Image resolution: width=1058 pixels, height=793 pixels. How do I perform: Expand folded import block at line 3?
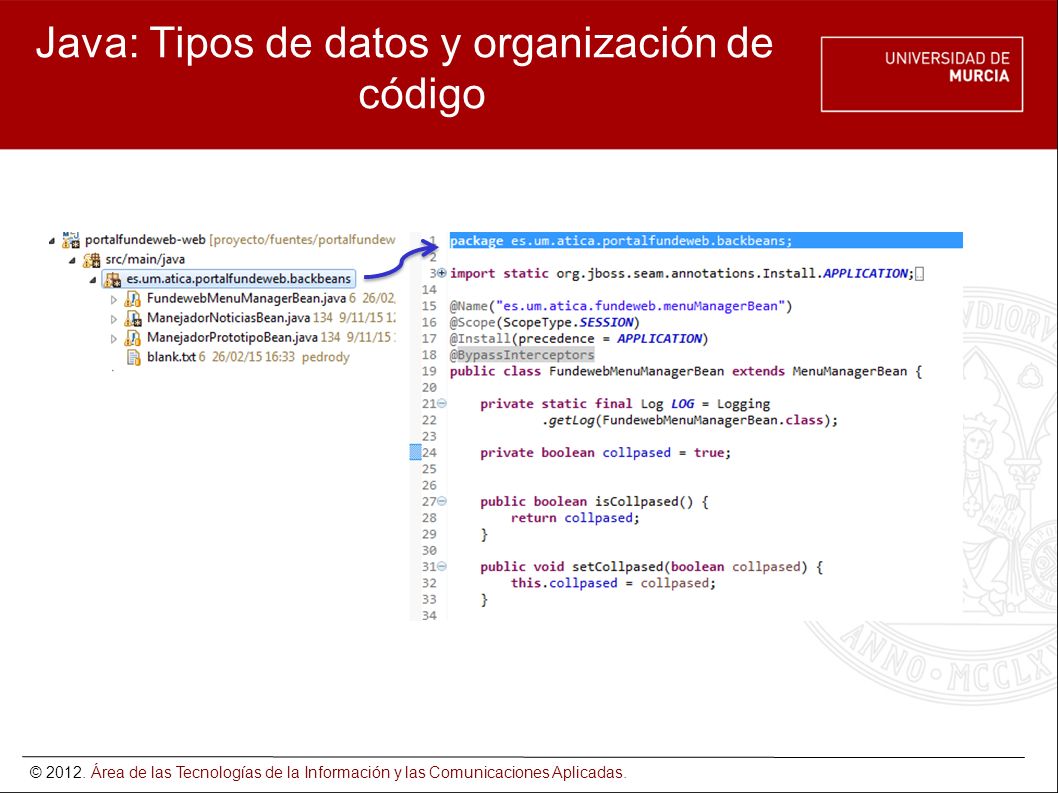tap(442, 273)
